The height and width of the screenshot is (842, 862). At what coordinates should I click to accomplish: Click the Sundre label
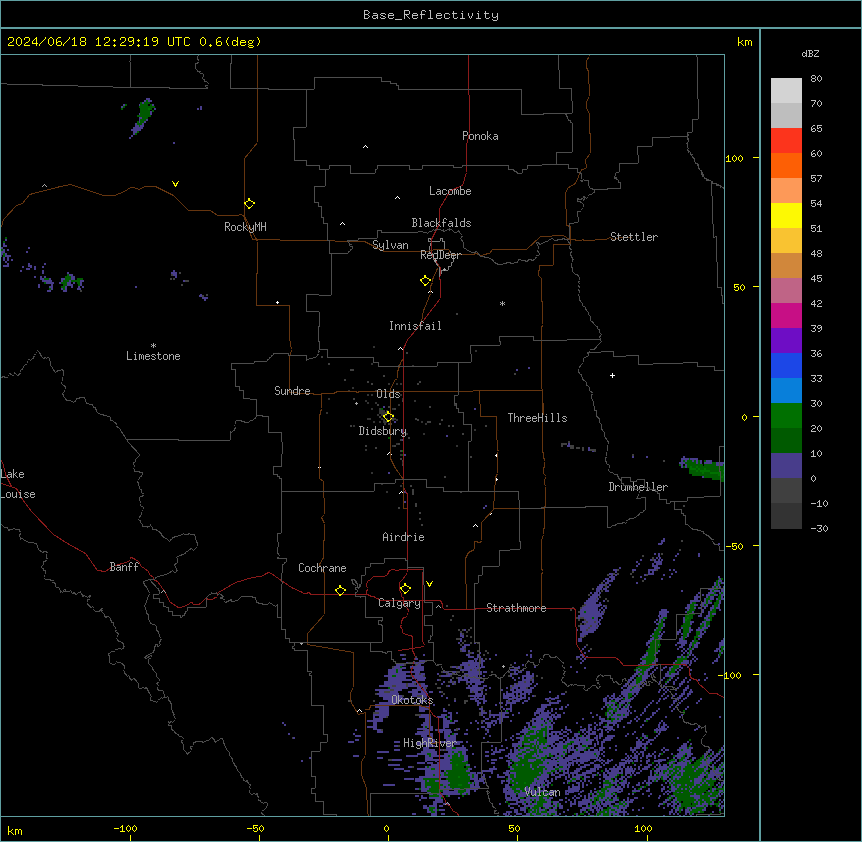point(292,391)
